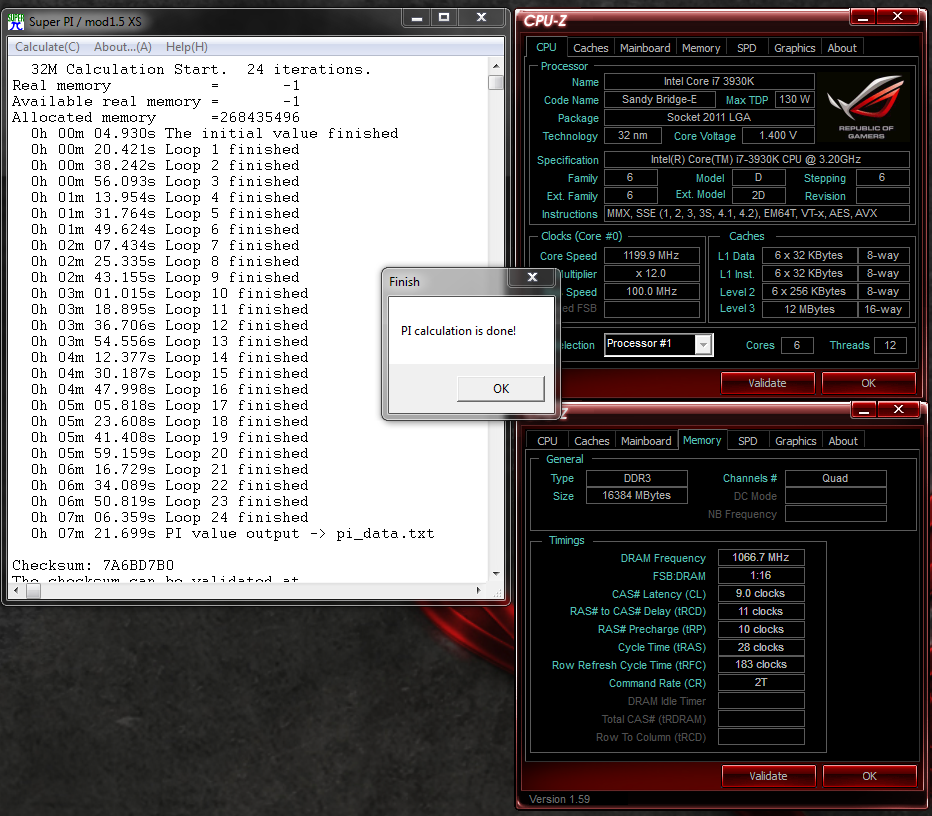Click Super PI vertical scrollbar down arrow
This screenshot has width=932, height=816.
pos(496,574)
